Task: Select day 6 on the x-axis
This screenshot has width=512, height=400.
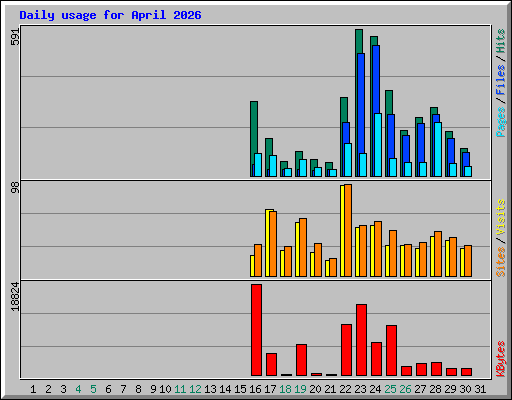Action: [x=108, y=389]
